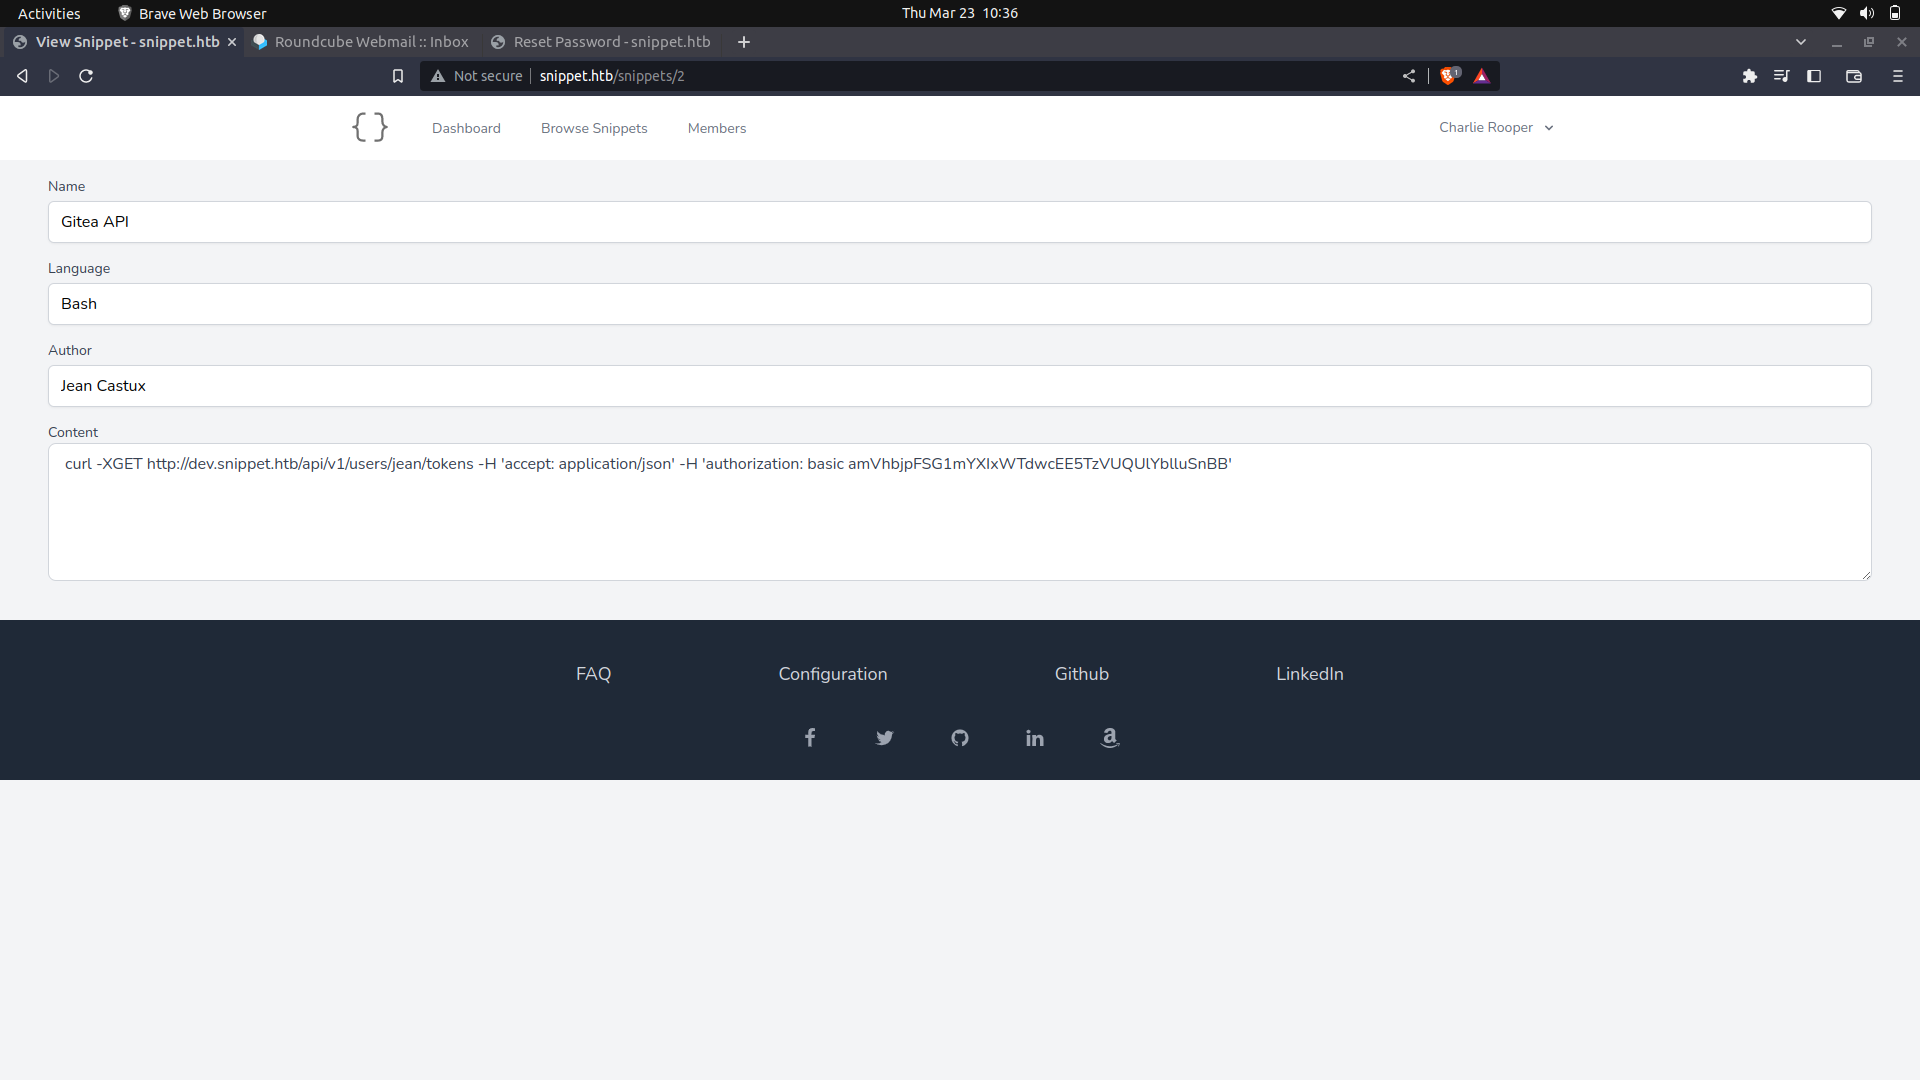Open the Brave Shields panel

[1450, 75]
